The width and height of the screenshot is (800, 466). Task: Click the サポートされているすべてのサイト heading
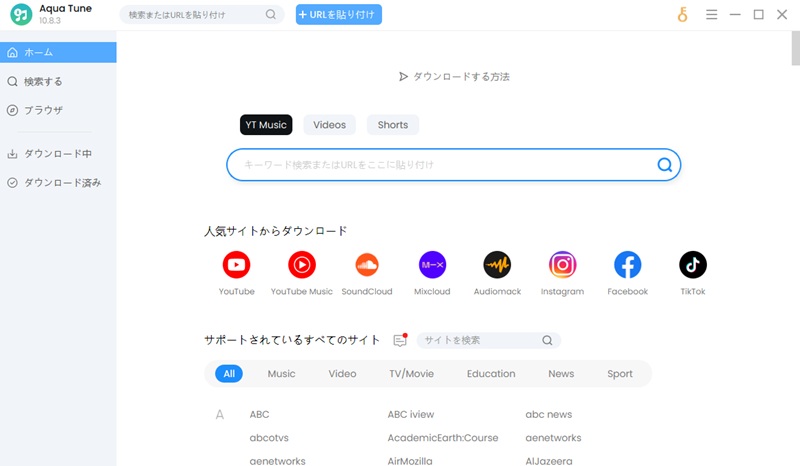click(x=292, y=340)
